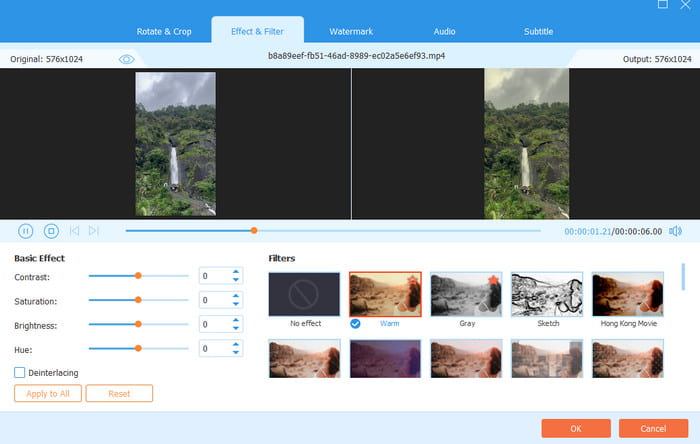
Task: Select the Warm filter thumbnail
Action: pyautogui.click(x=385, y=294)
